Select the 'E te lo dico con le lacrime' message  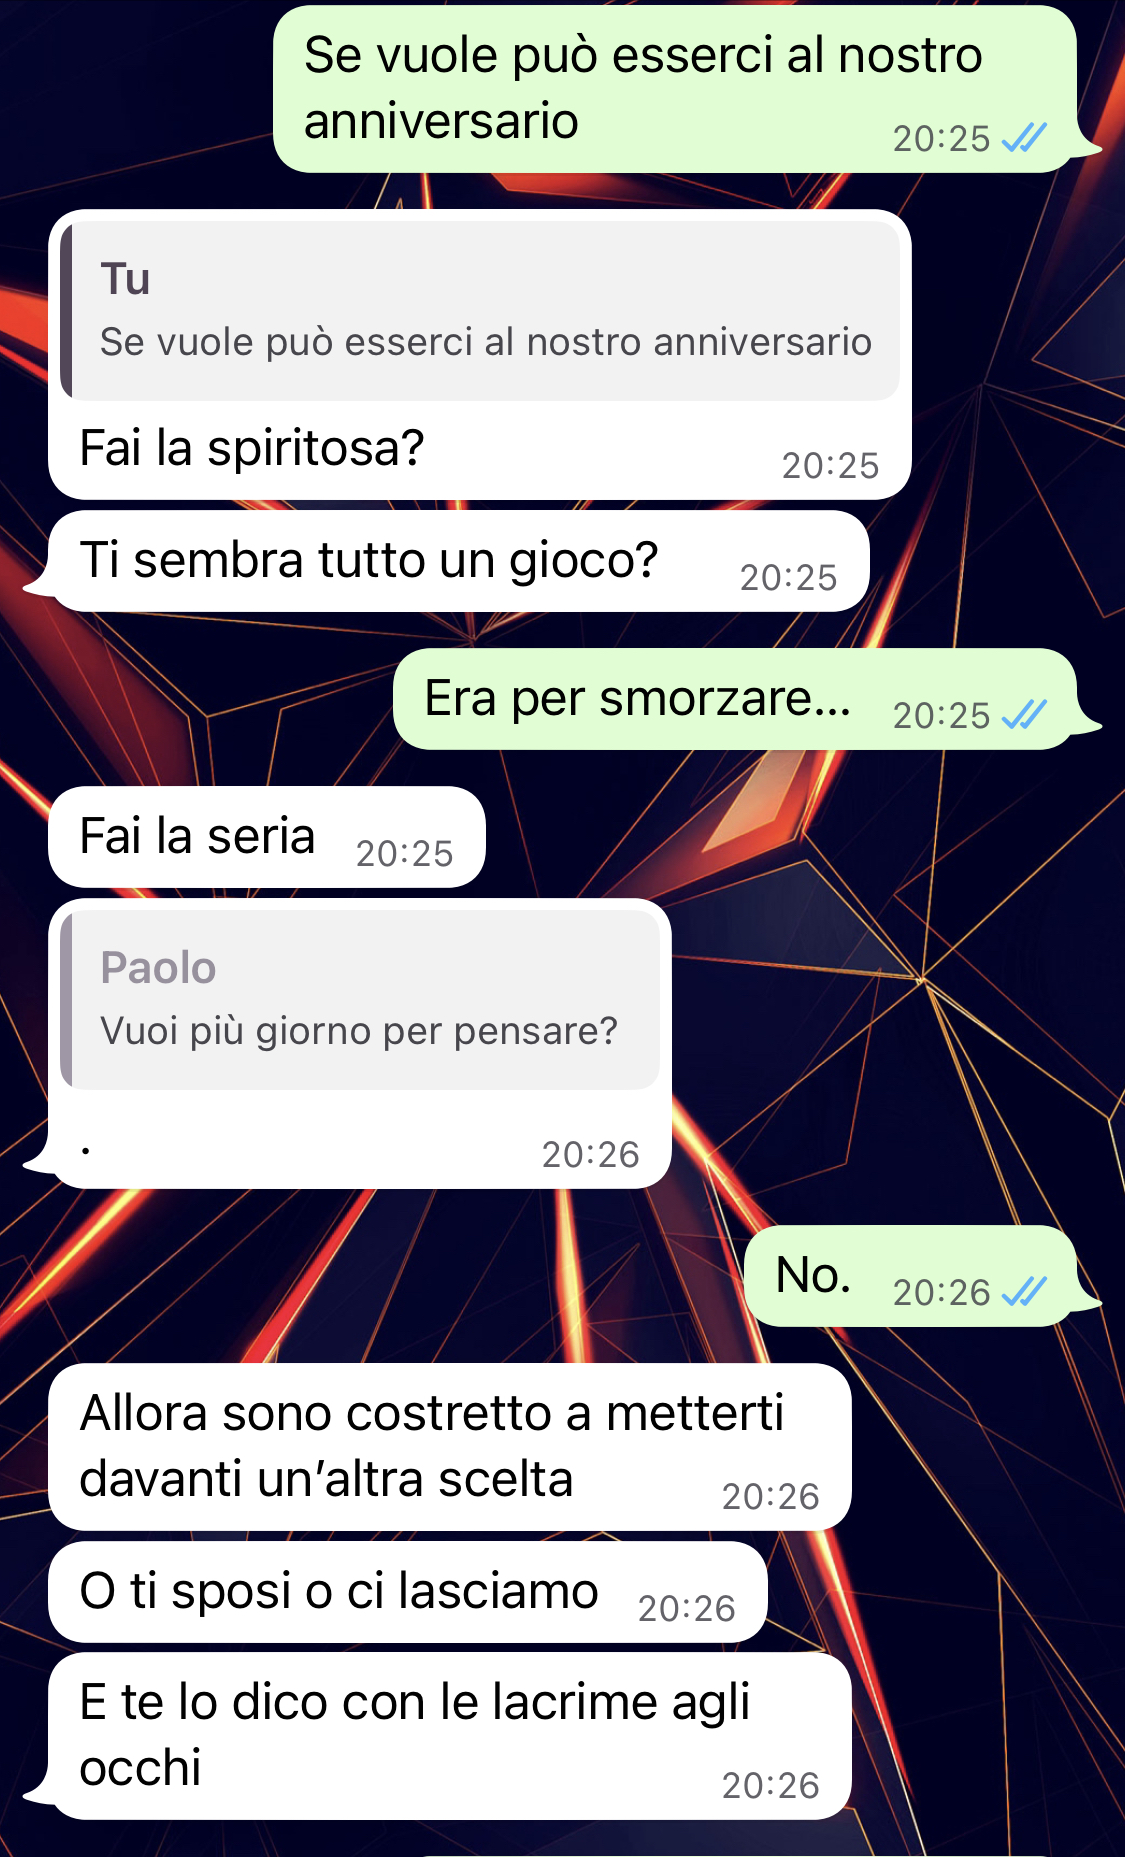450,1736
